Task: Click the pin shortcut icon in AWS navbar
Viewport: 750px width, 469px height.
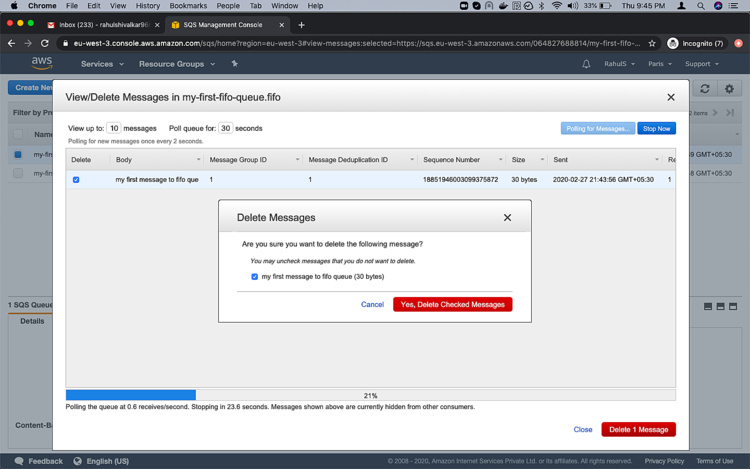Action: [235, 64]
